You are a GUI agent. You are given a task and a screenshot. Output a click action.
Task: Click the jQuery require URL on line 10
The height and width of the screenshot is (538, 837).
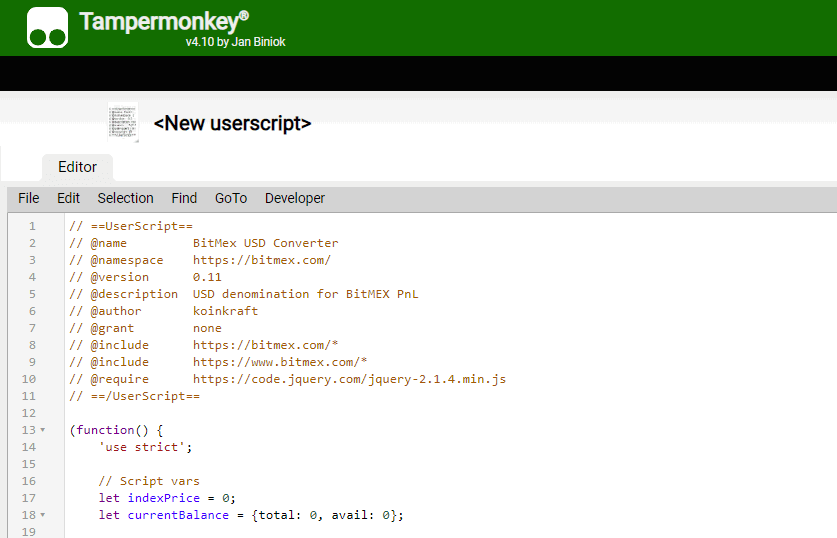(349, 379)
